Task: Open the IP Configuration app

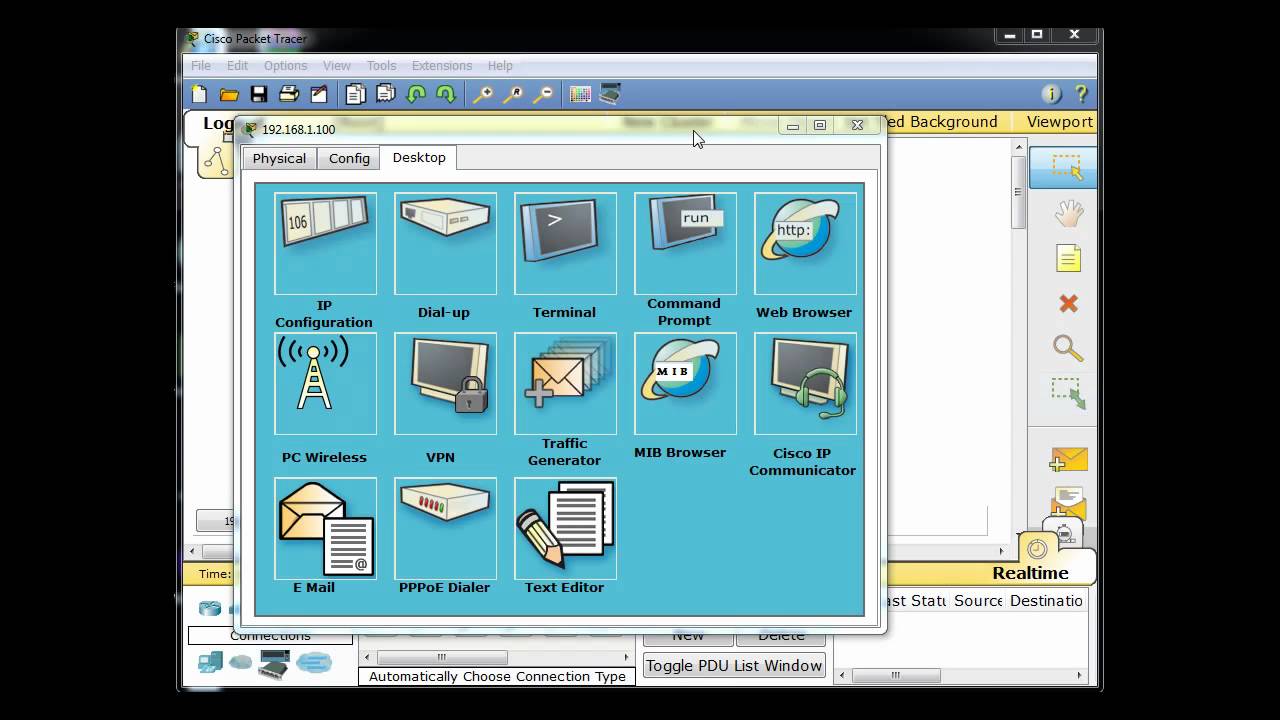Action: tap(325, 244)
